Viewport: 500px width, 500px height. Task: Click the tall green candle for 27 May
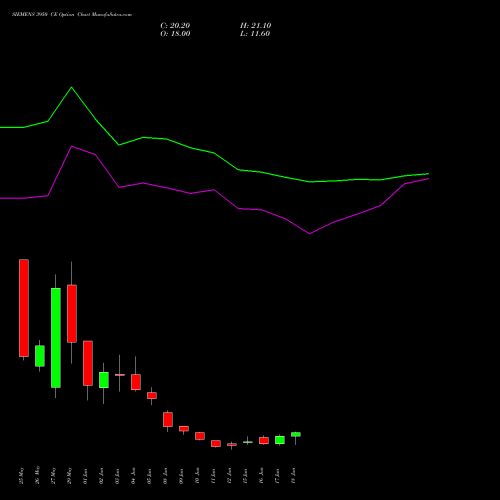56,338
